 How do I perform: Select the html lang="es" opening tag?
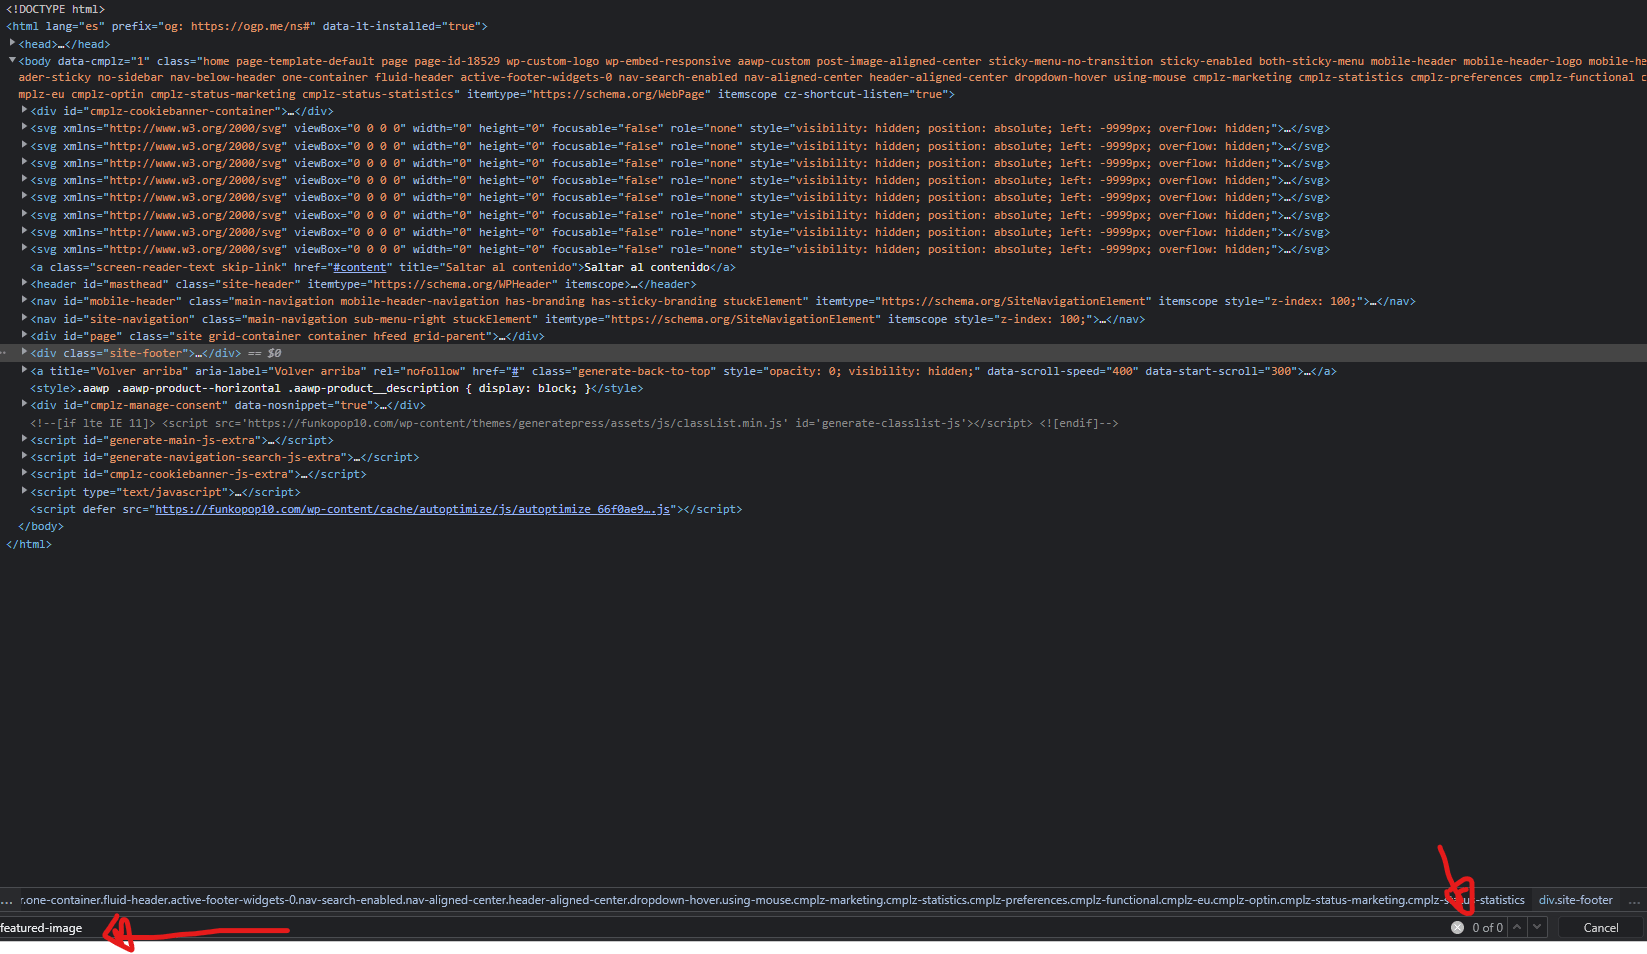point(247,26)
